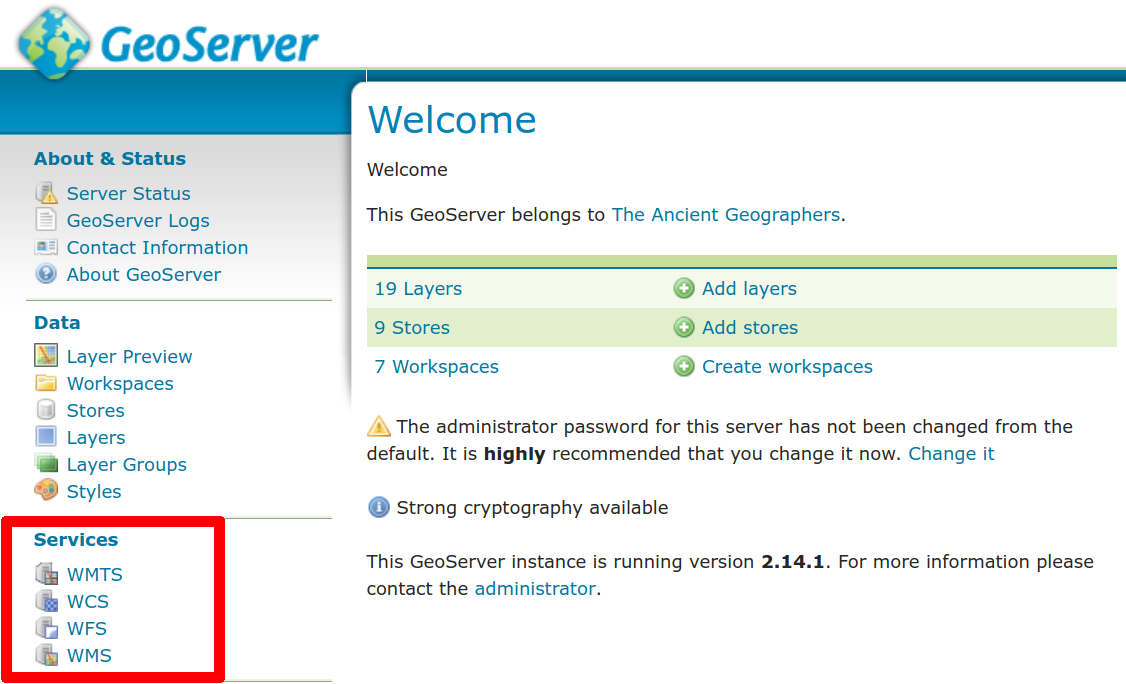Open the Layers list in sidebar

click(x=96, y=438)
